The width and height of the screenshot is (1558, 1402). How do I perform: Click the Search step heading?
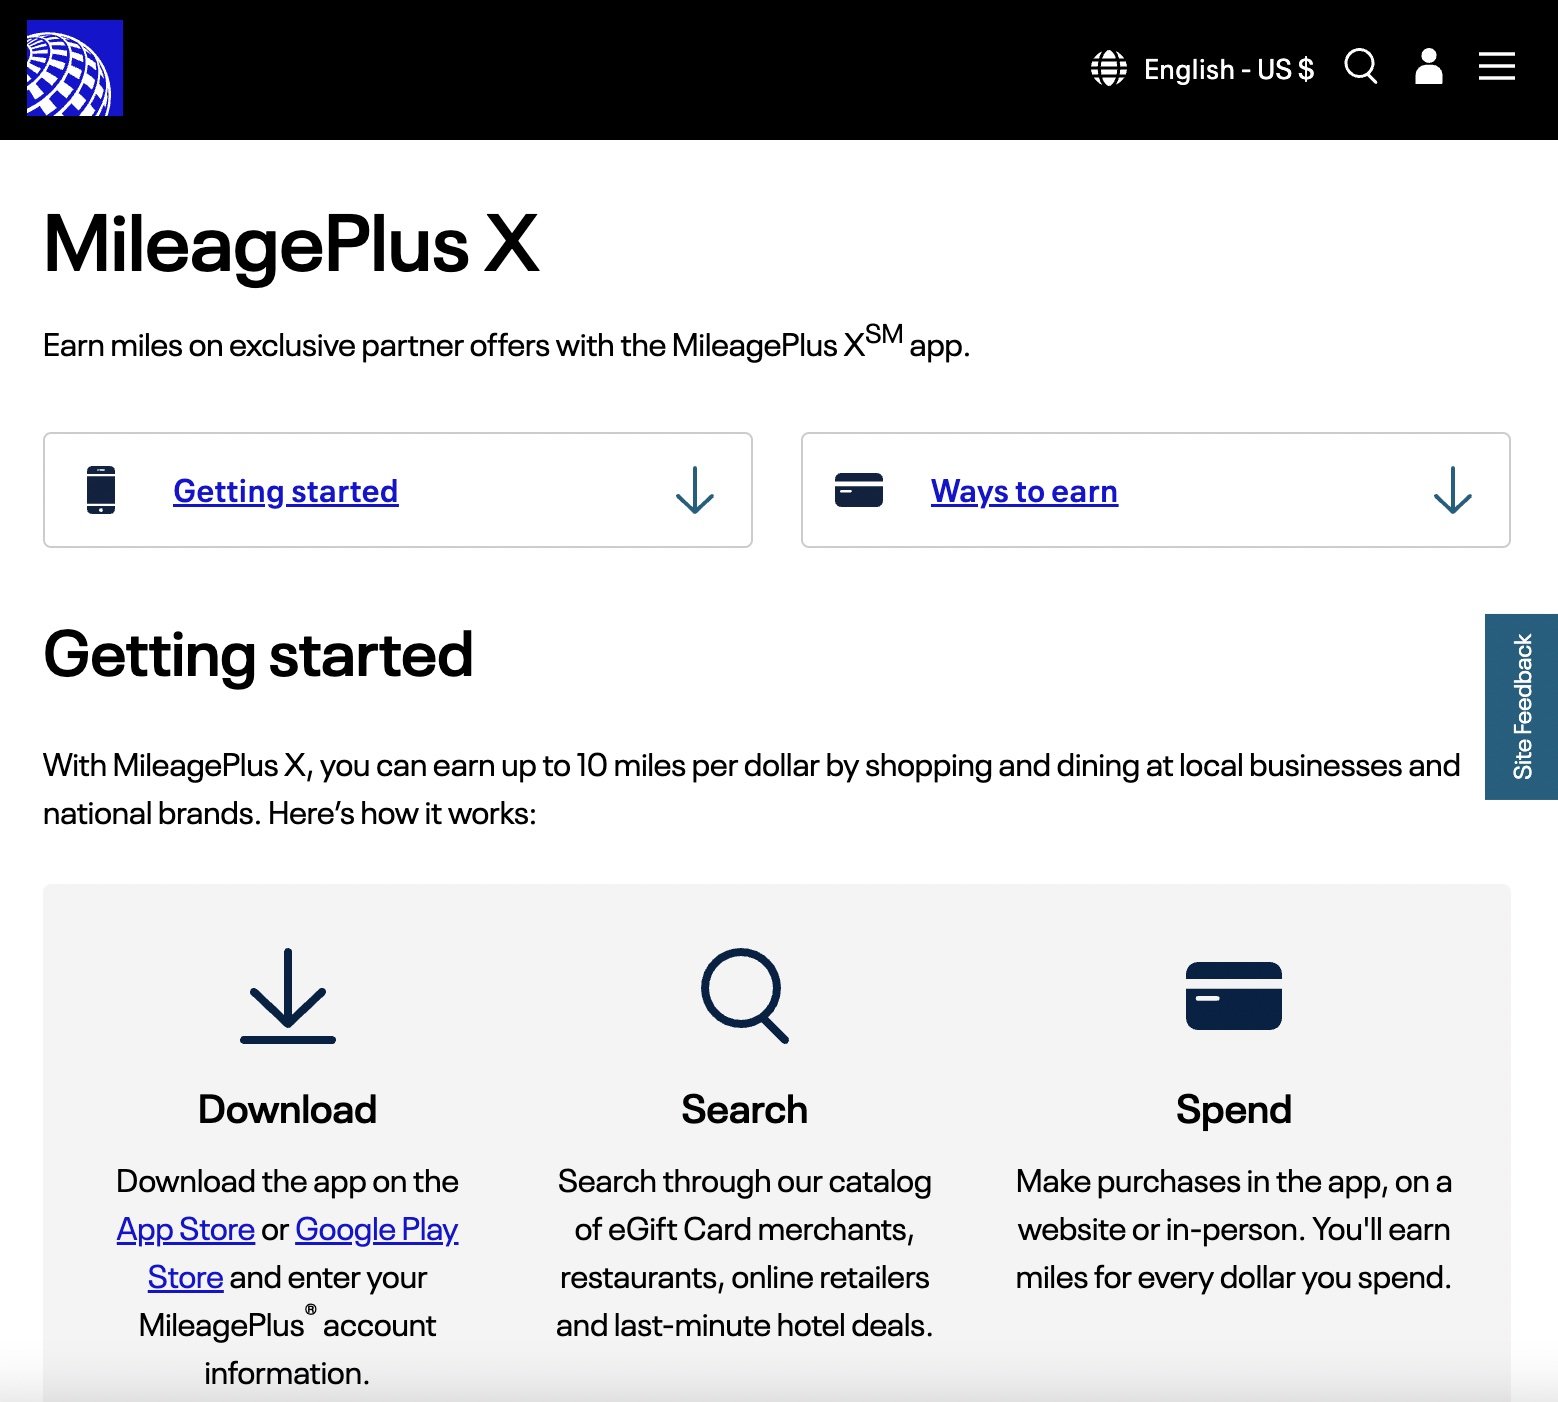point(745,1110)
